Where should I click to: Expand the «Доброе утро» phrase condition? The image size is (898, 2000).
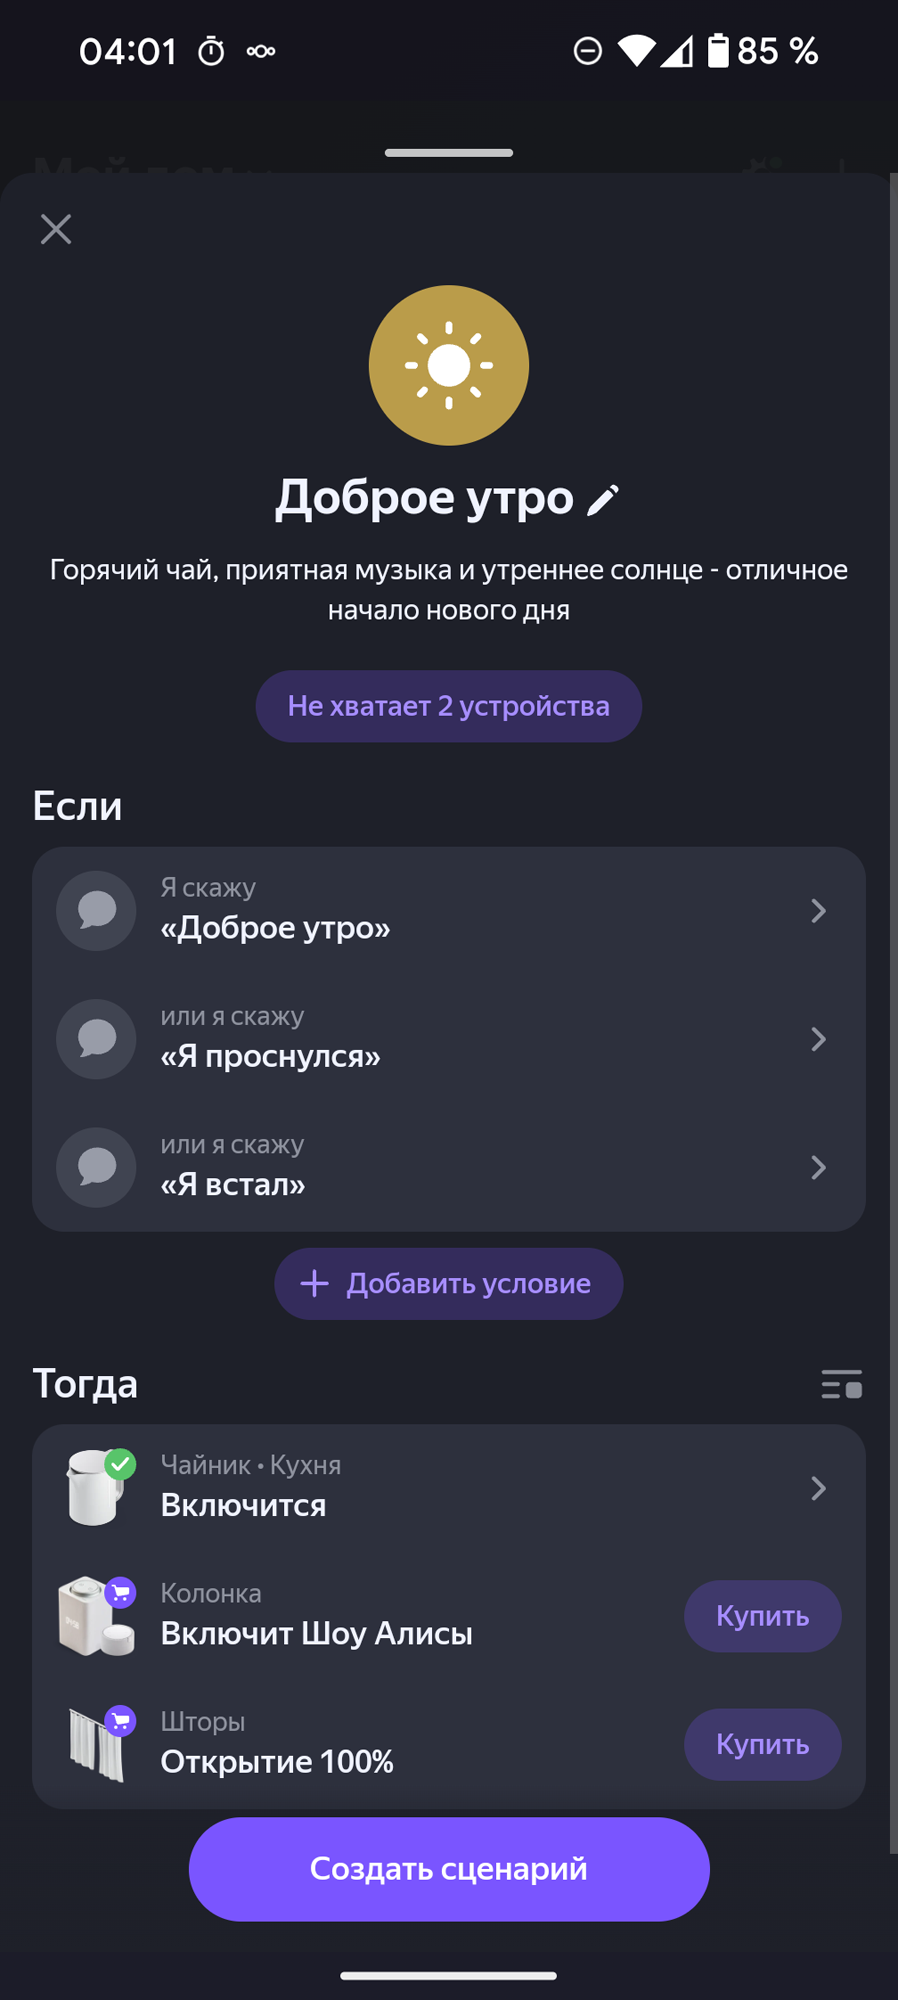pyautogui.click(x=818, y=911)
